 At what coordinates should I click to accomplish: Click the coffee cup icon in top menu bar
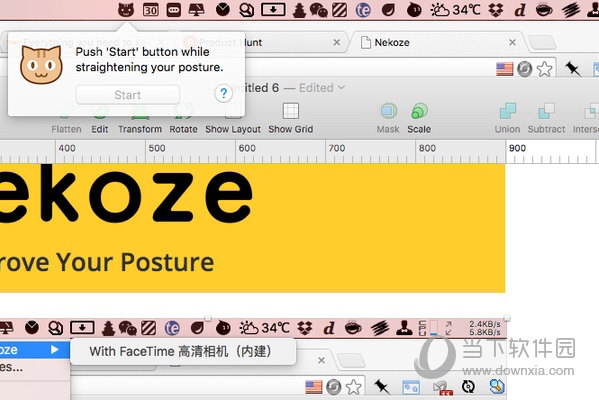(x=544, y=10)
